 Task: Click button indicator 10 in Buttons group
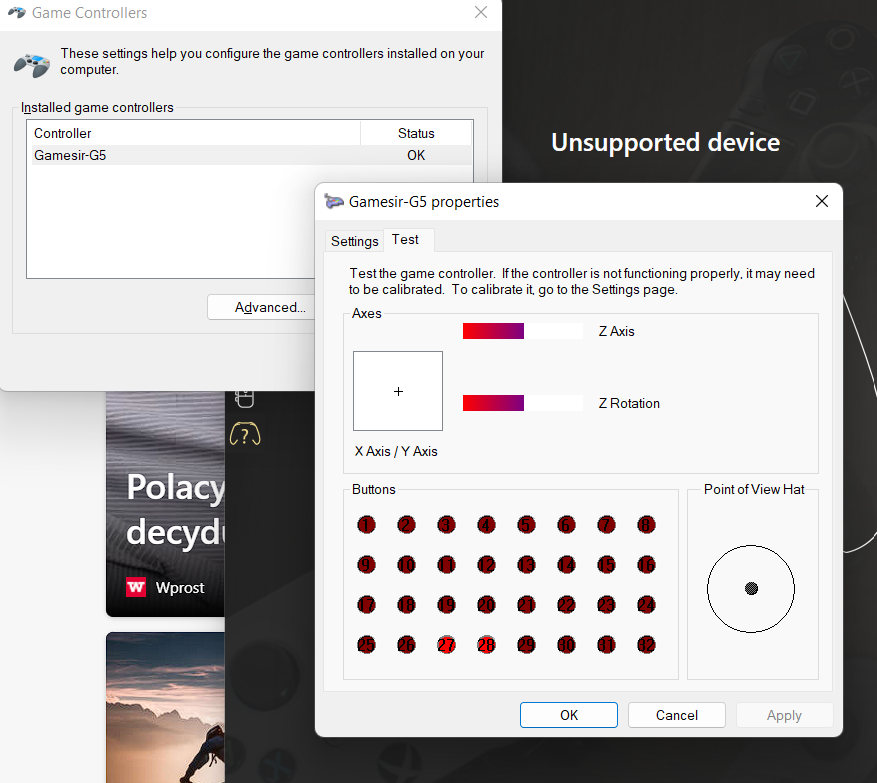(406, 565)
